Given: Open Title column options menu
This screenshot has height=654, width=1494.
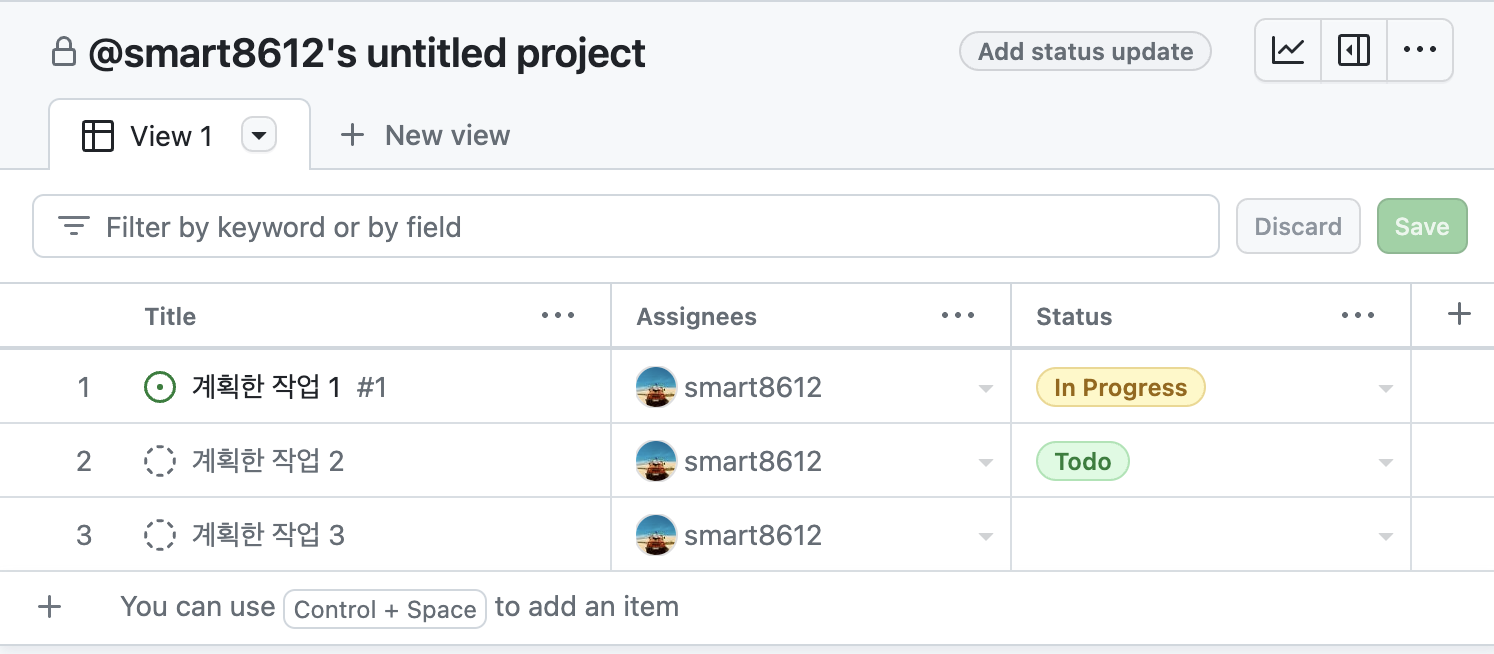Looking at the screenshot, I should point(558,316).
